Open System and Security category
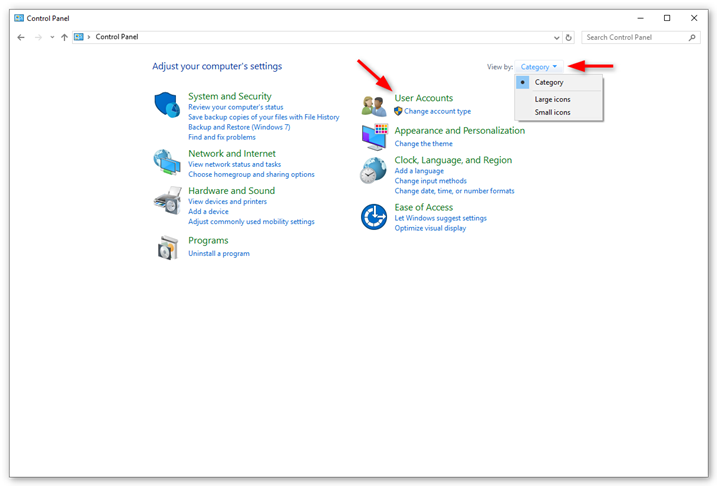 pyautogui.click(x=230, y=96)
